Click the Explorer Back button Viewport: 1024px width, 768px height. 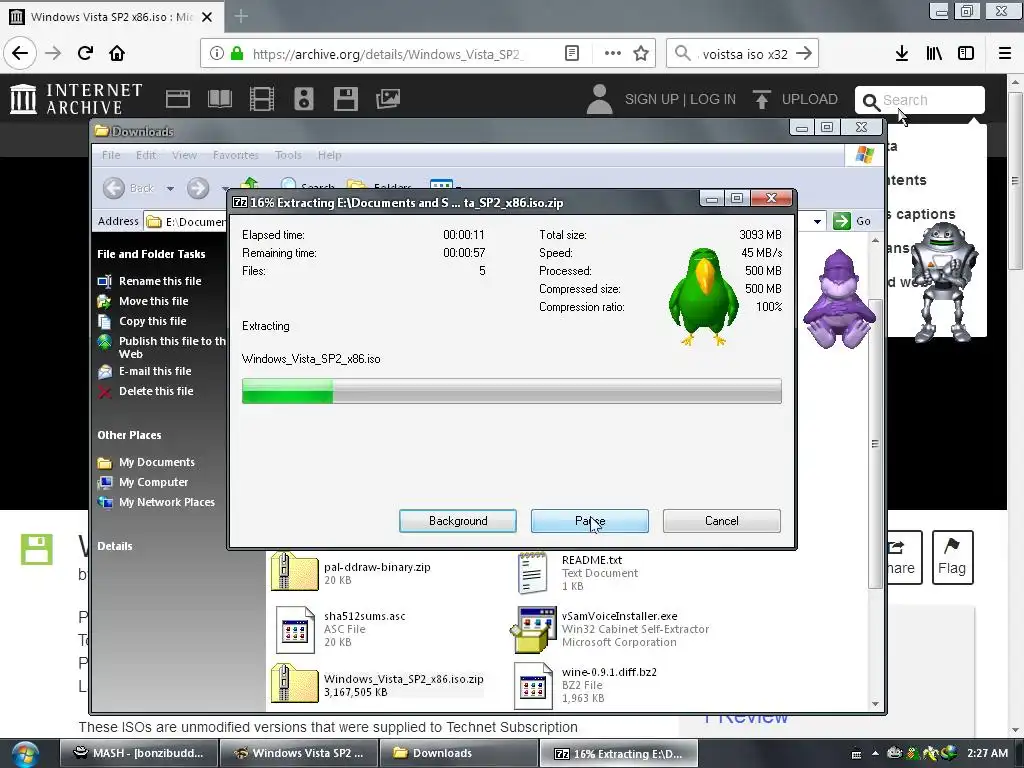point(129,188)
